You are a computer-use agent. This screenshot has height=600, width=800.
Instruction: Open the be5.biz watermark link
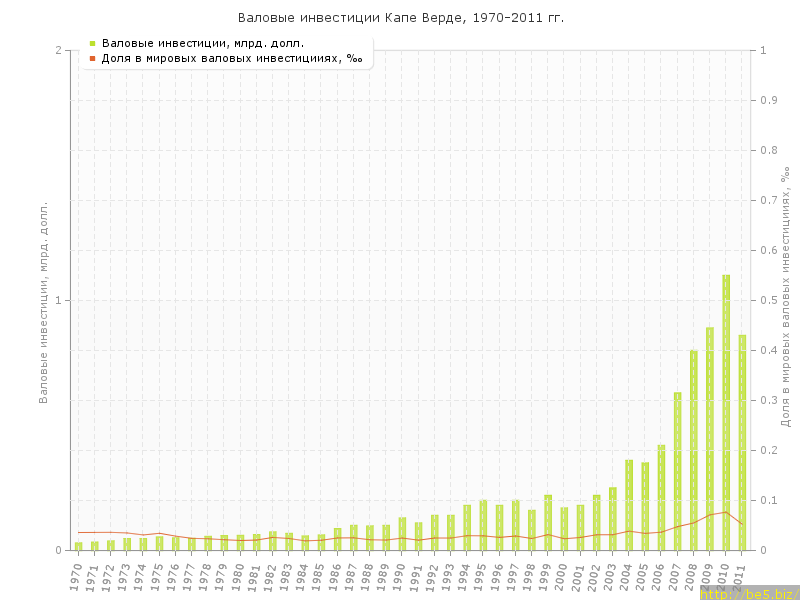click(x=748, y=594)
